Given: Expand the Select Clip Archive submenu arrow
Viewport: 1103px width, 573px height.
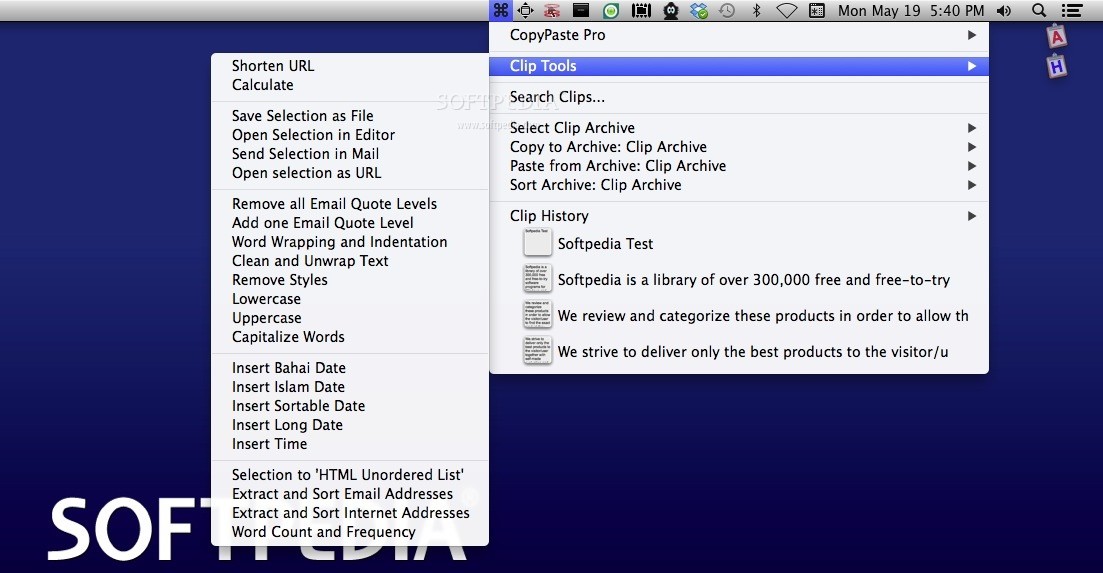Looking at the screenshot, I should [x=971, y=128].
